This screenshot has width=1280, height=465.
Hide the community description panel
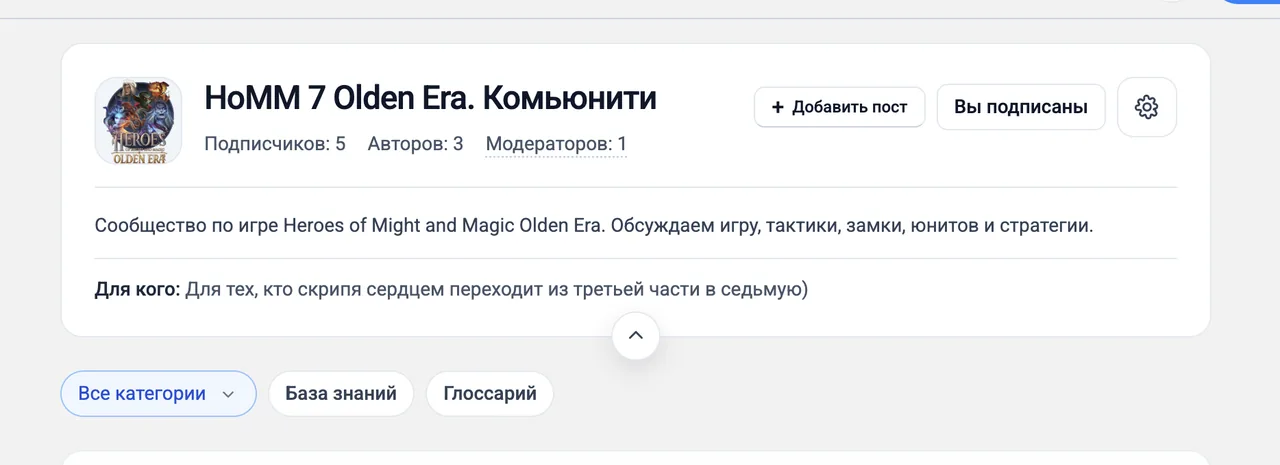click(635, 336)
